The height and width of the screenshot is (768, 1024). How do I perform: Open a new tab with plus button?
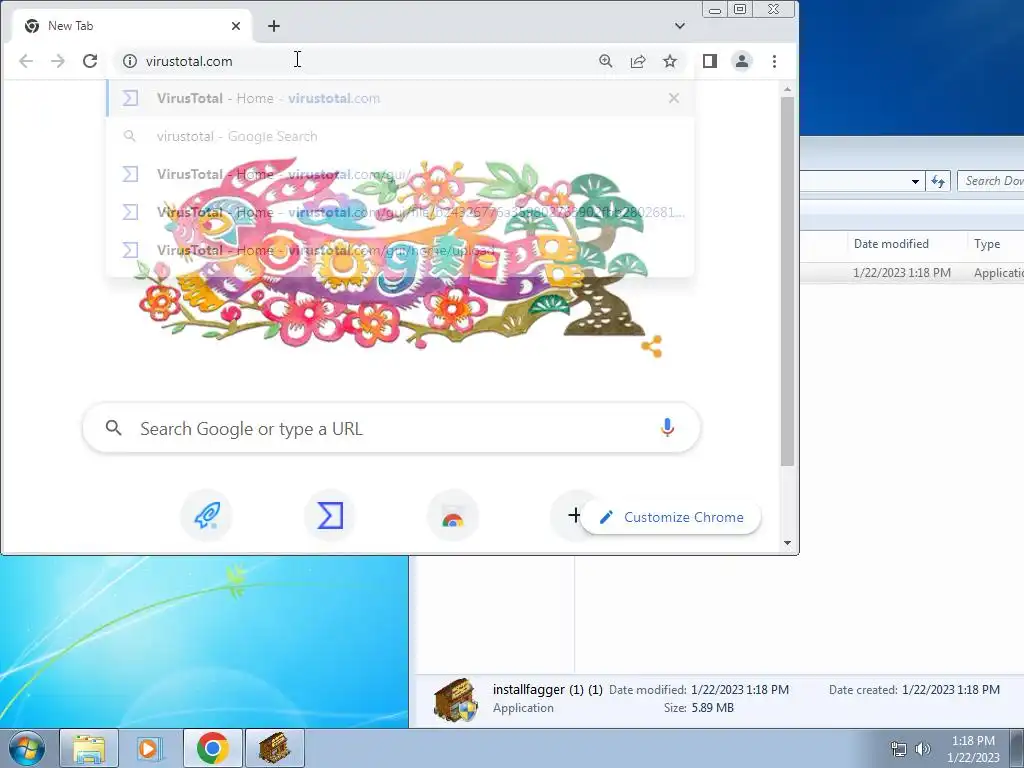tap(274, 26)
